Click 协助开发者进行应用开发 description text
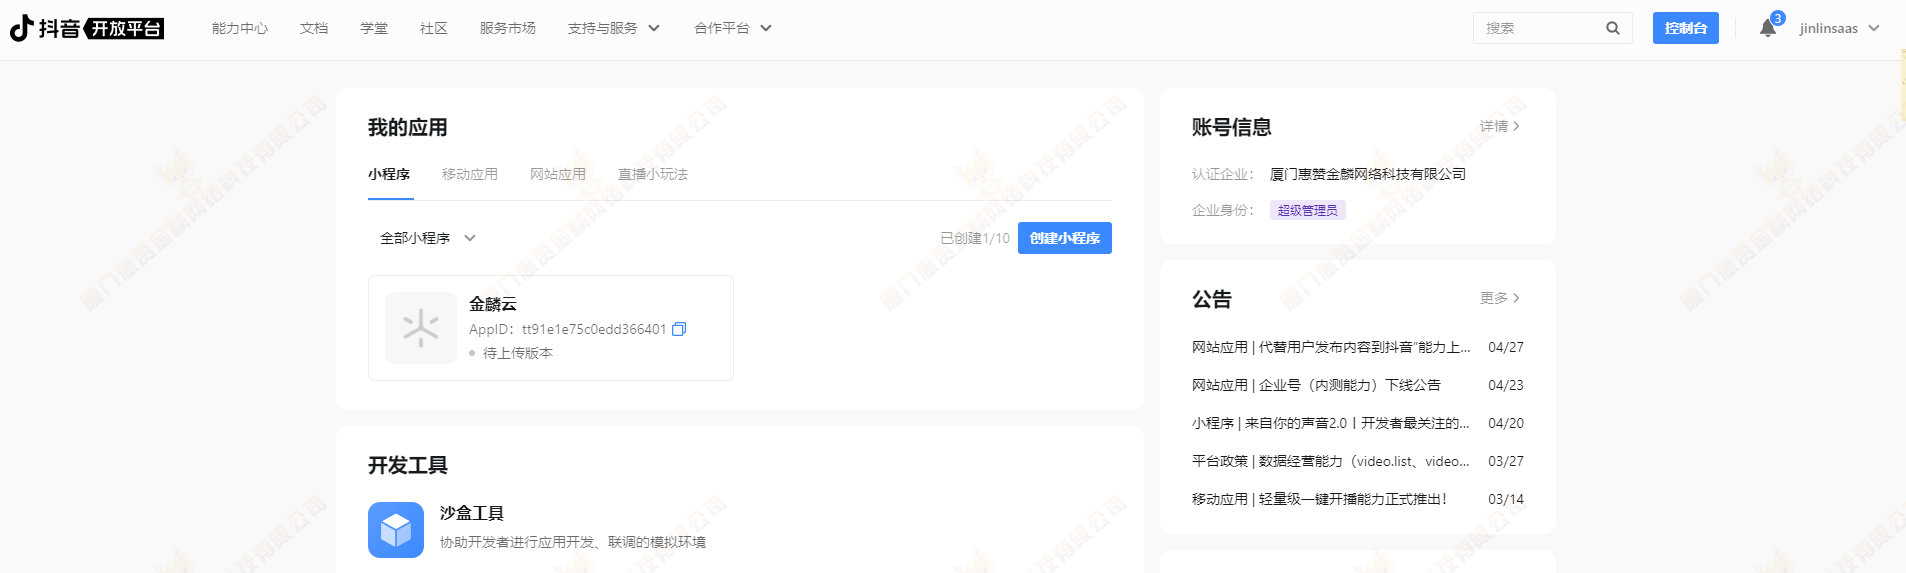Screen dimensions: 1906x573 [573, 542]
